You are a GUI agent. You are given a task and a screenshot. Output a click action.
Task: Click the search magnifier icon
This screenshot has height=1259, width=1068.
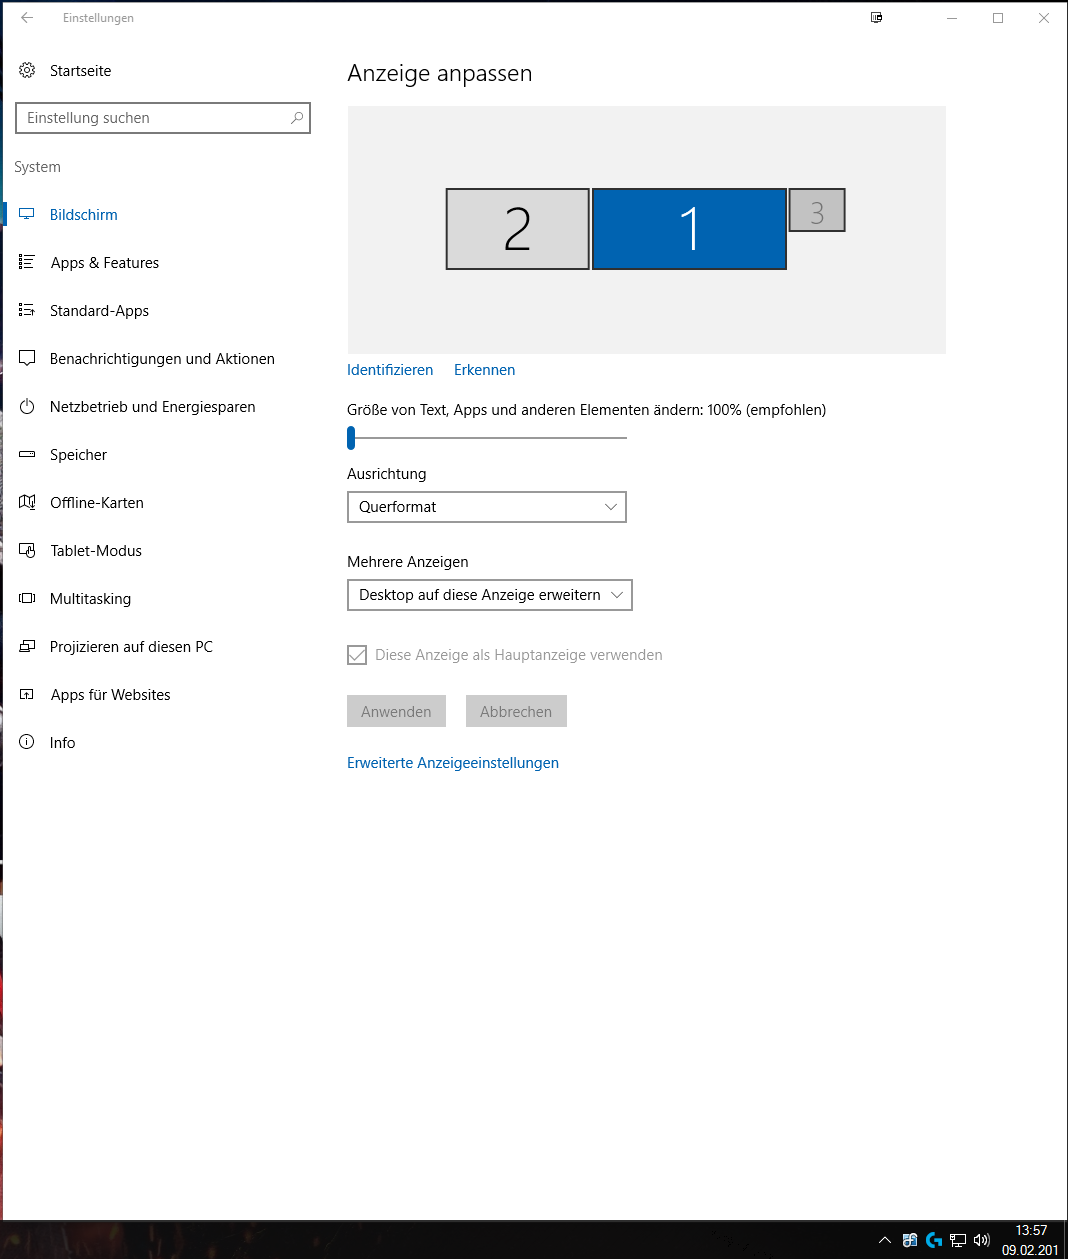click(297, 118)
